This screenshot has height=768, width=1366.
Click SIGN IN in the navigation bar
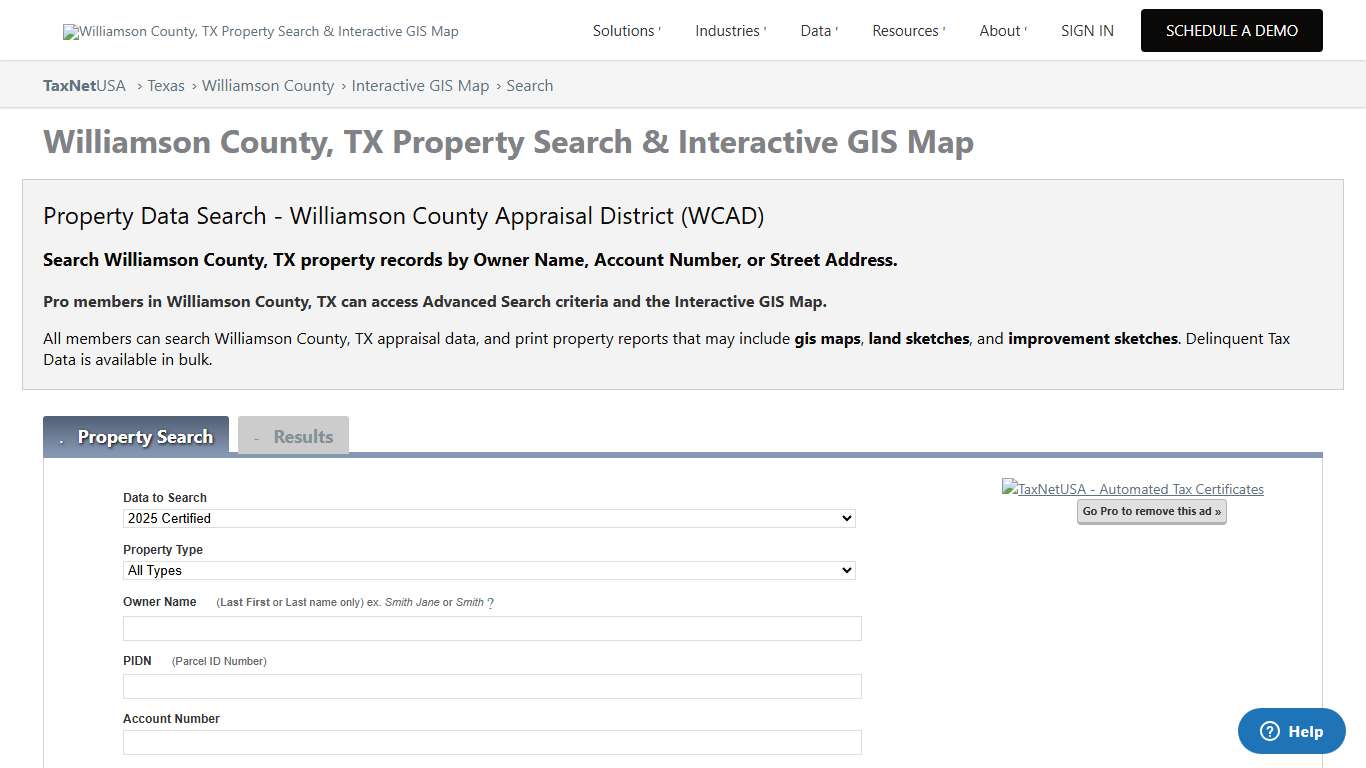pos(1087,31)
